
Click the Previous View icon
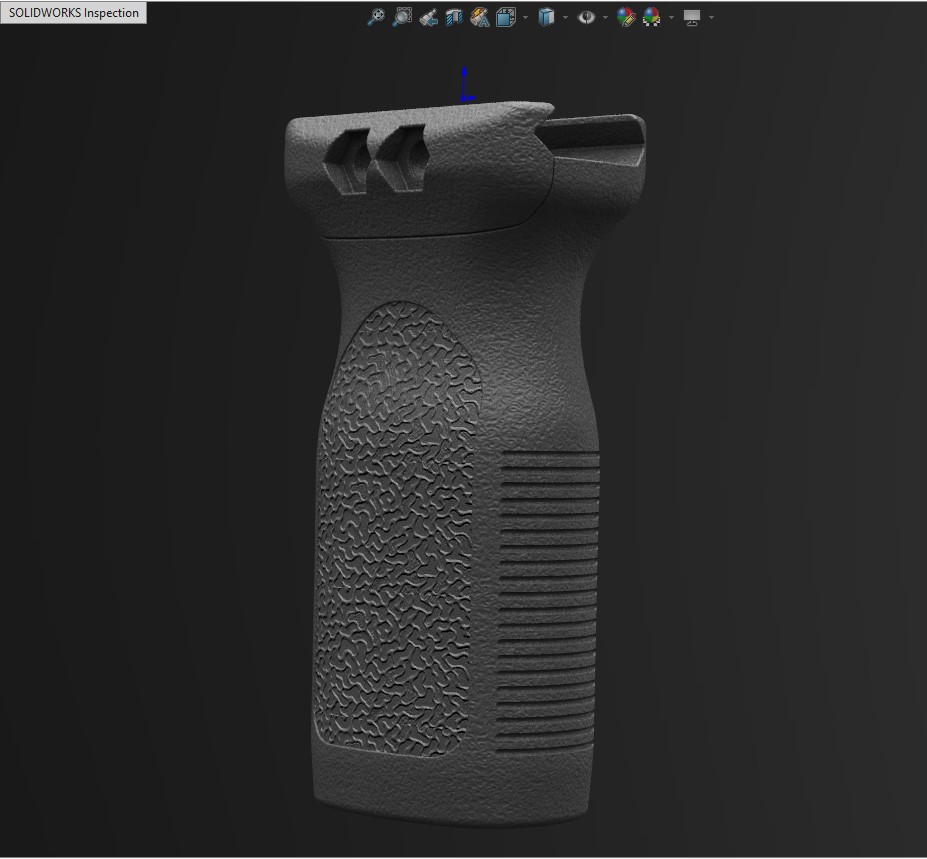tap(428, 17)
